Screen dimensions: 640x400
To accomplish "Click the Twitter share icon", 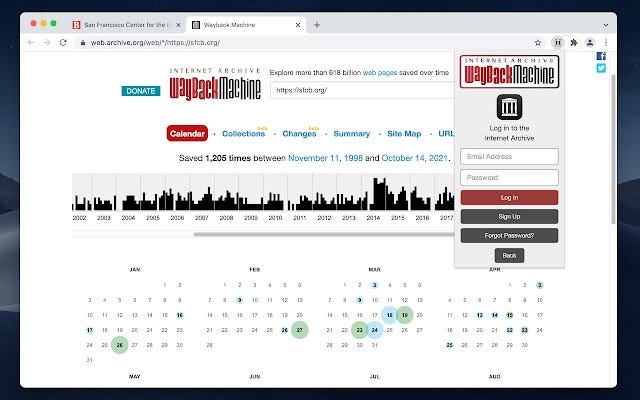I will coord(601,69).
